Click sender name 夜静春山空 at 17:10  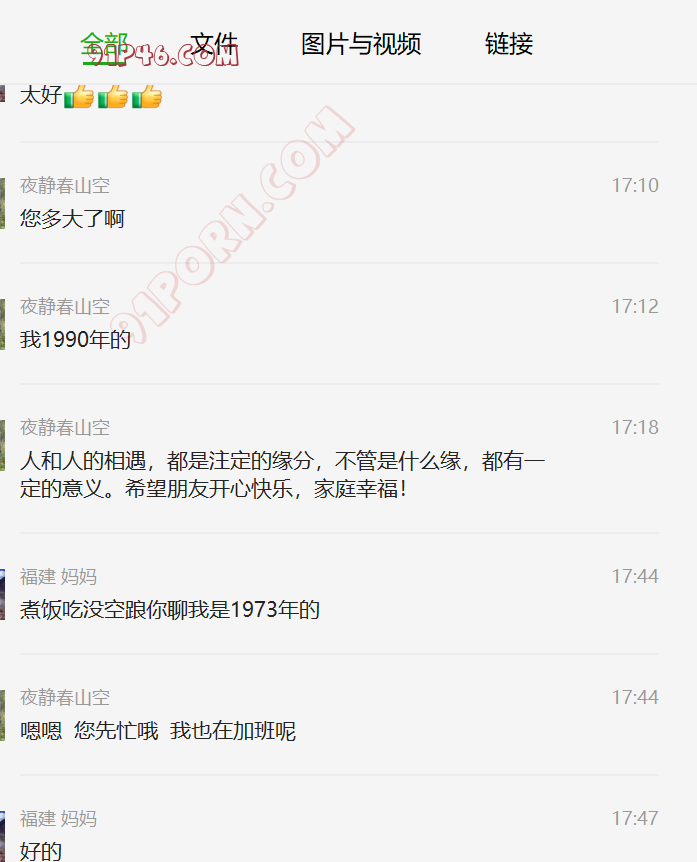(x=65, y=186)
